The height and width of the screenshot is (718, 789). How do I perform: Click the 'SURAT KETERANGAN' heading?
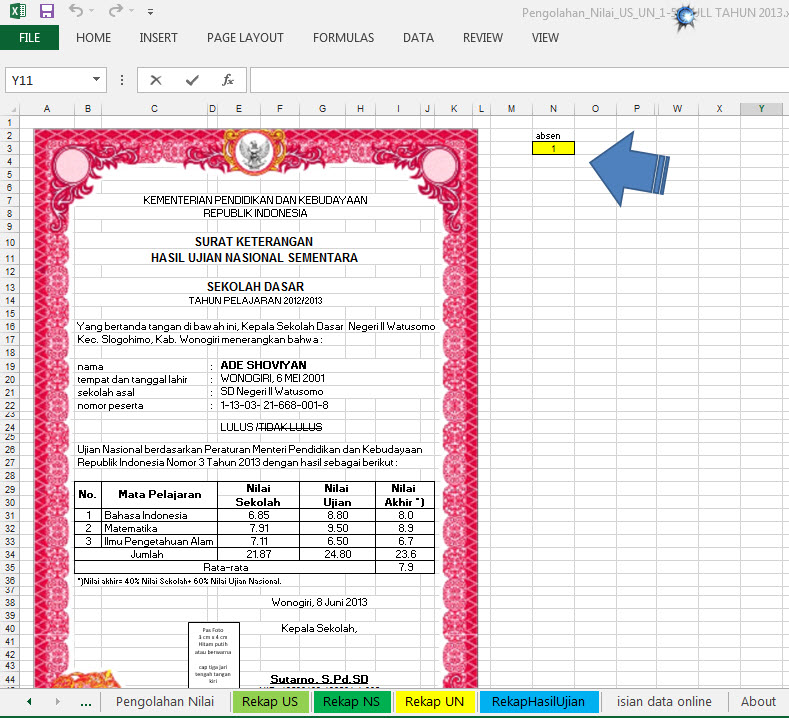click(254, 242)
